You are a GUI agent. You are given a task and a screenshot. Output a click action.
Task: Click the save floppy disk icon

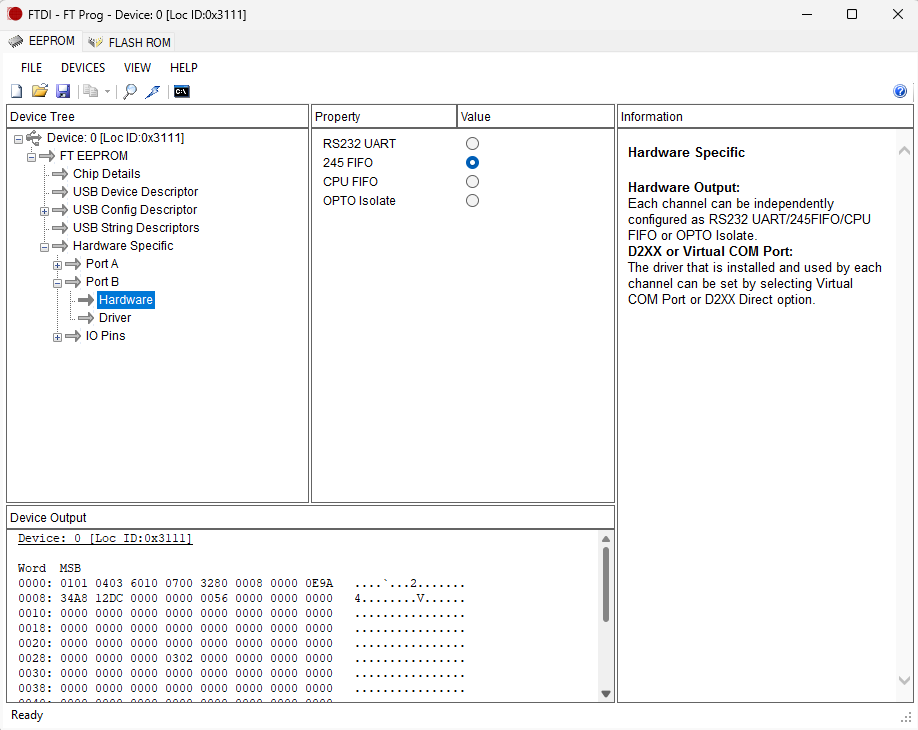tap(63, 91)
